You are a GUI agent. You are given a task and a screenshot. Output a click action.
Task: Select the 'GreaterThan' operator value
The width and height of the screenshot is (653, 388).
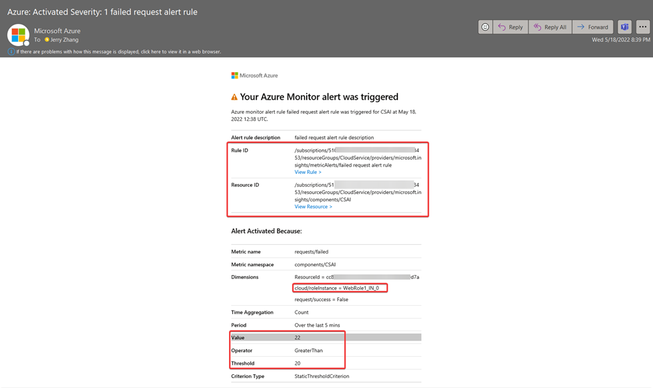[x=309, y=351]
